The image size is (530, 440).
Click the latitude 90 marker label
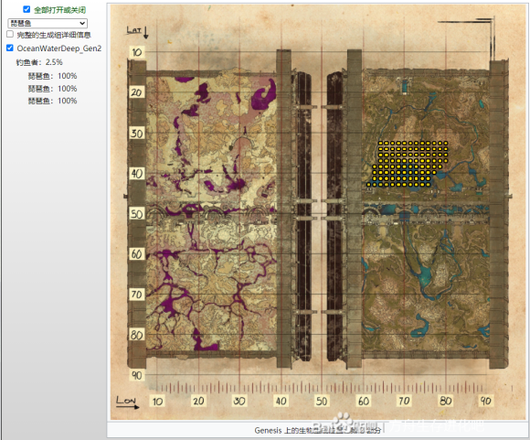click(x=137, y=375)
